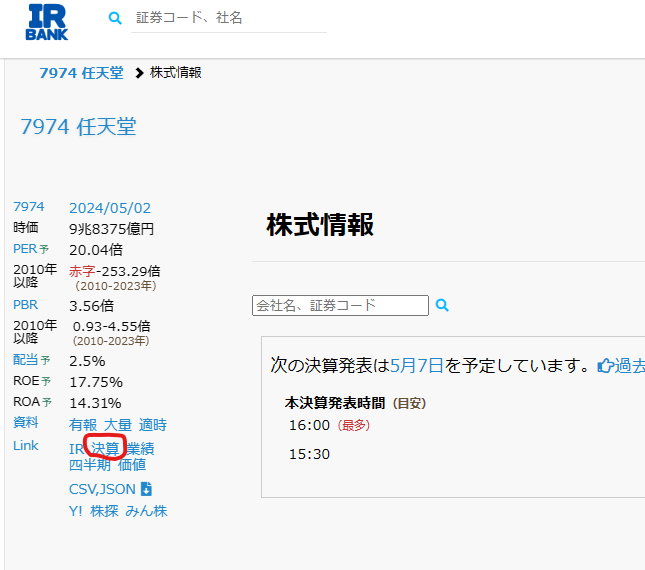Click the thumbs-up icon next to 過去
Screen dimensions: 645x570
(x=606, y=365)
